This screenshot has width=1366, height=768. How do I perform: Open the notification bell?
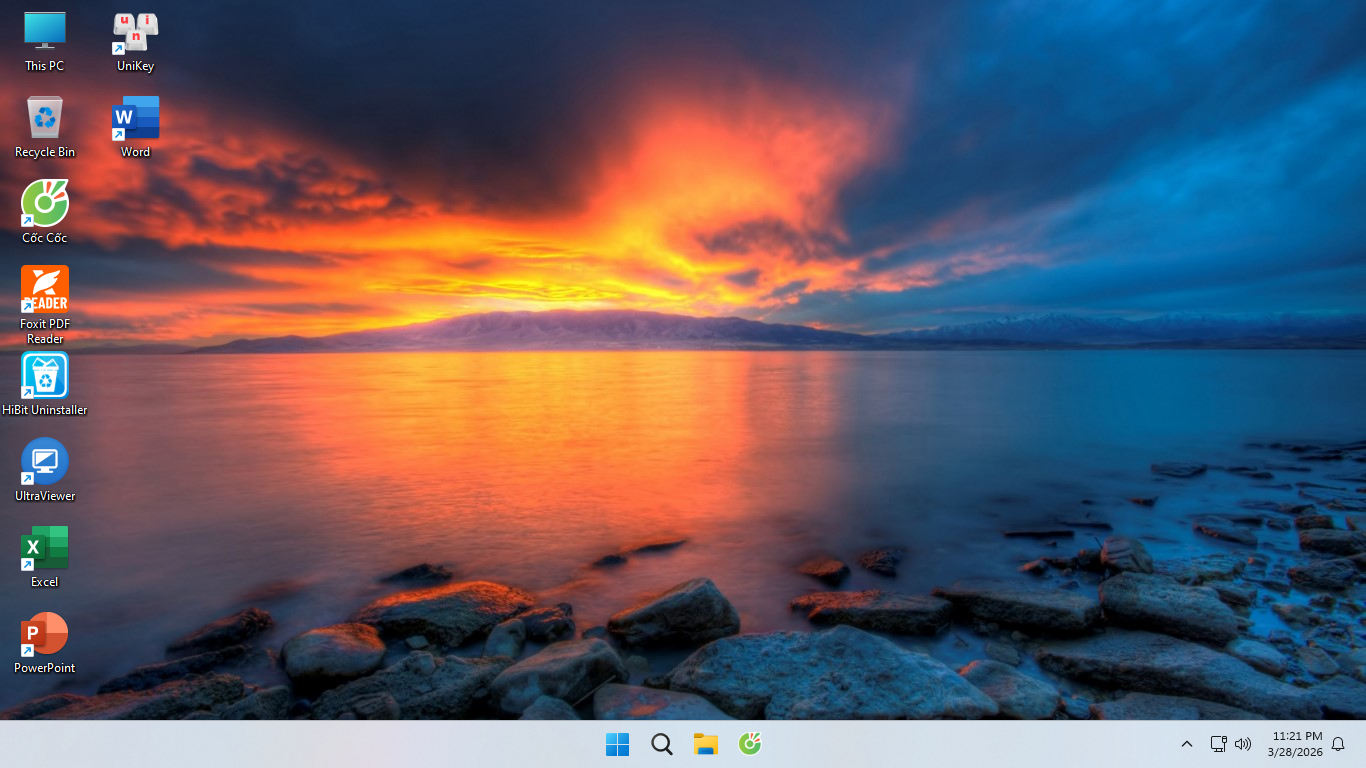point(1338,744)
